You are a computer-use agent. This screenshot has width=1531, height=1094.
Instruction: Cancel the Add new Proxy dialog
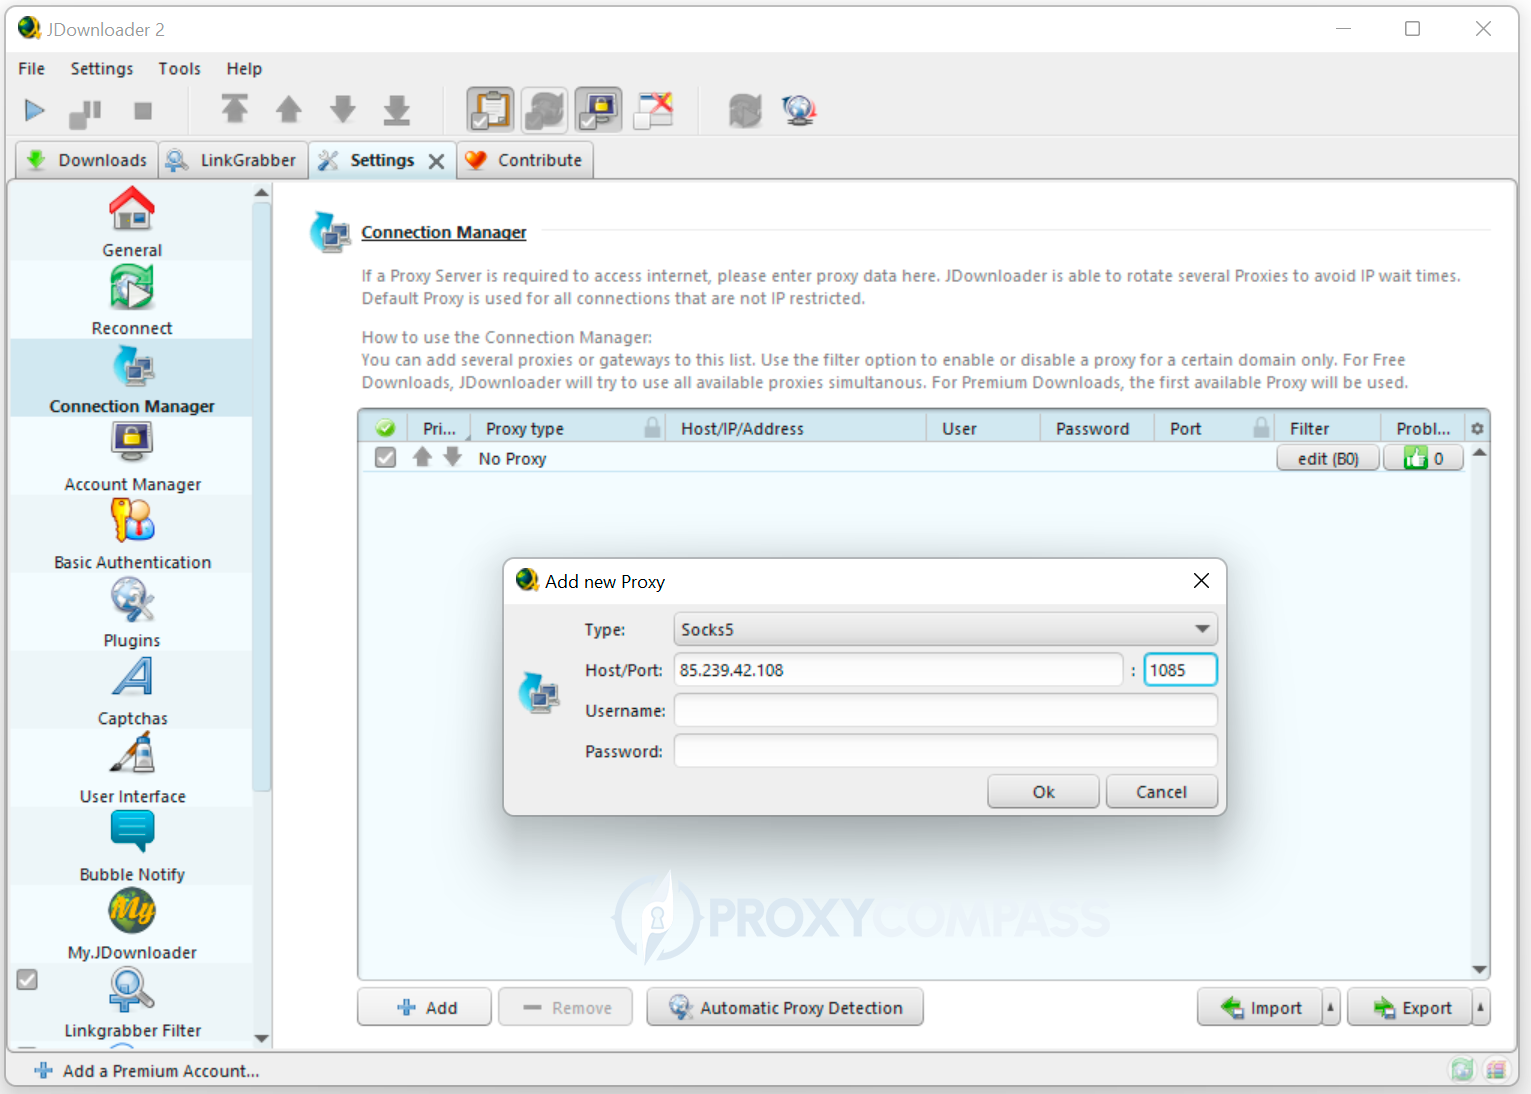coord(1162,791)
